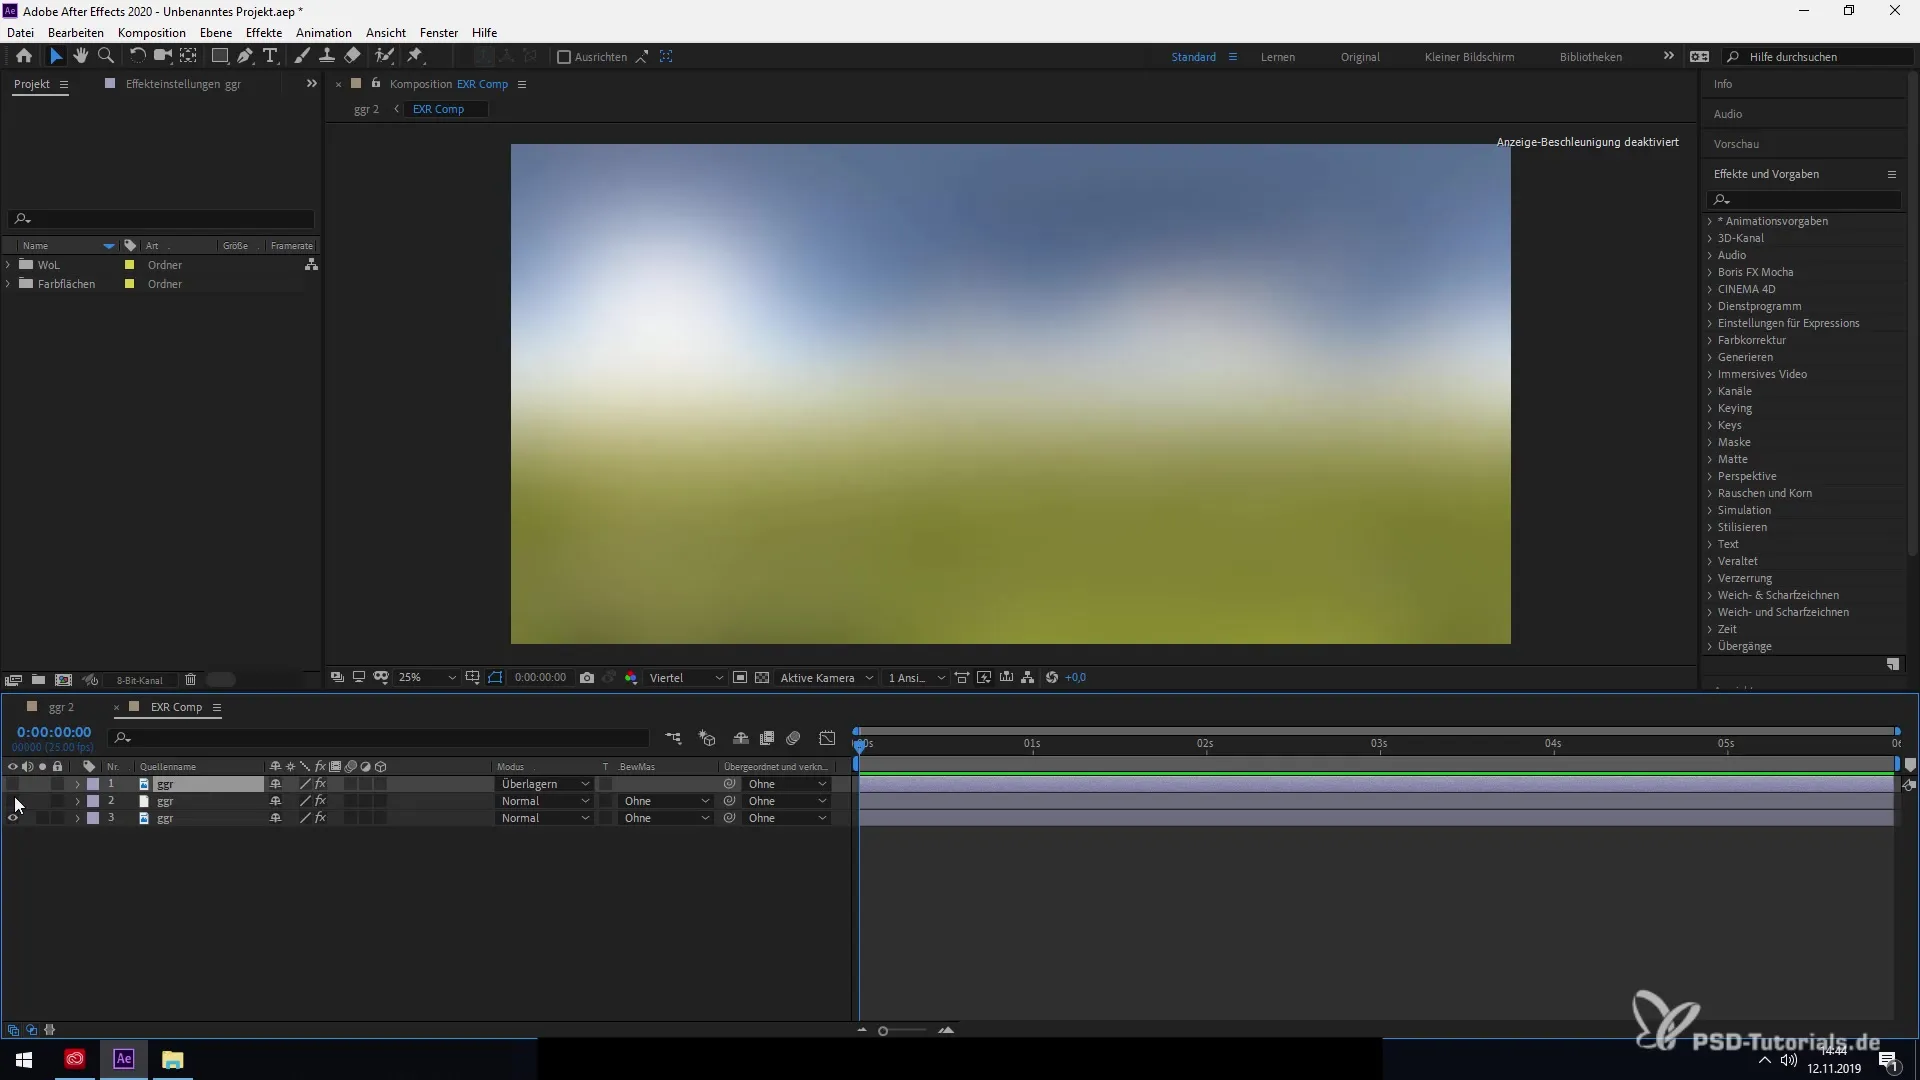Toggle the solo box for layer 2

point(42,801)
